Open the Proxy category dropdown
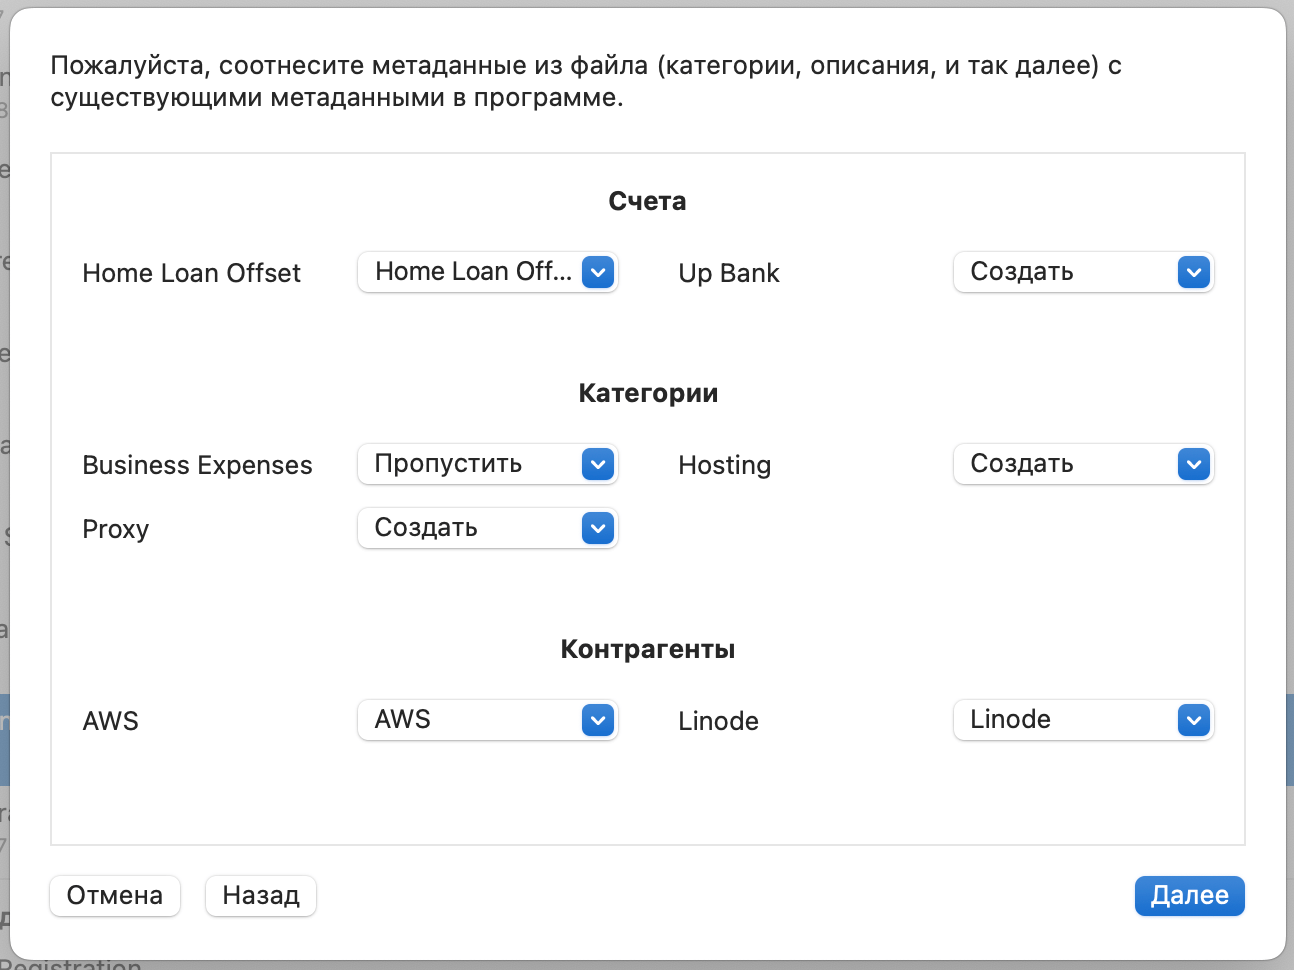Viewport: 1294px width, 970px height. (488, 528)
